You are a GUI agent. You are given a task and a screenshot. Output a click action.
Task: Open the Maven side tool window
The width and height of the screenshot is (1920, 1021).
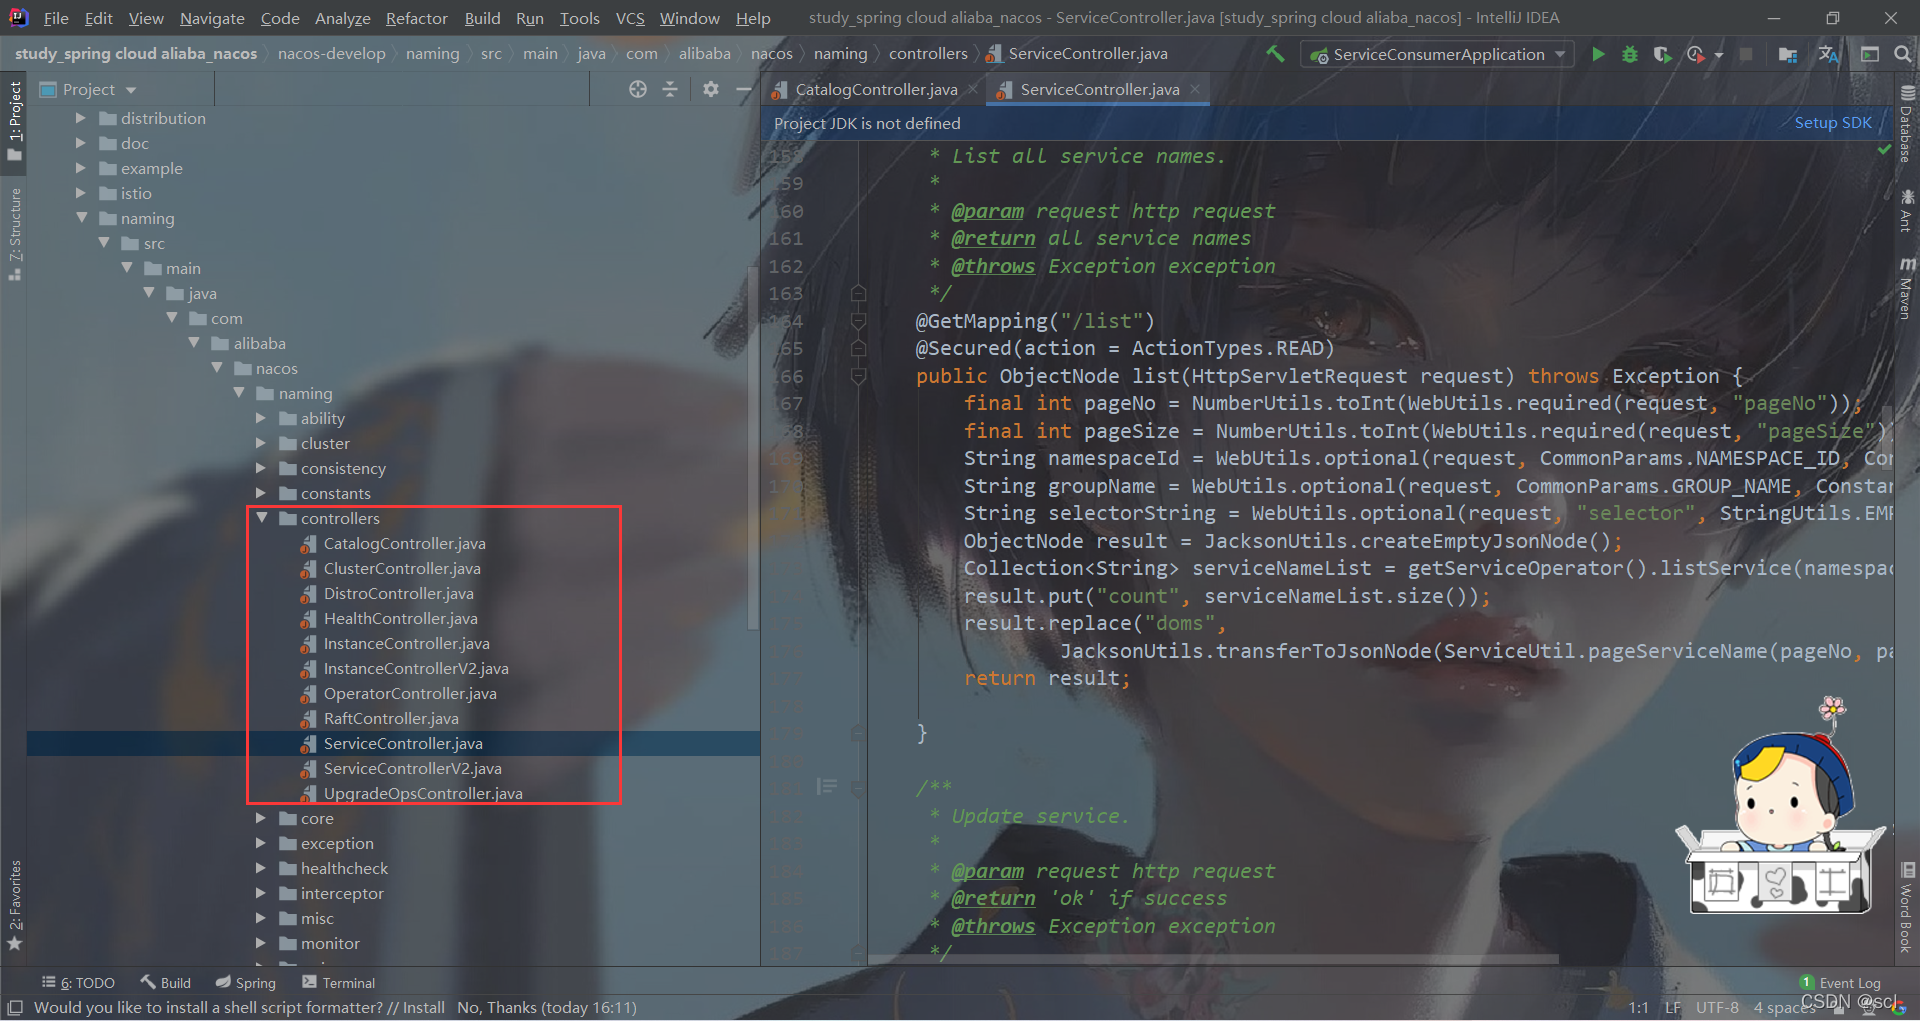[1907, 288]
